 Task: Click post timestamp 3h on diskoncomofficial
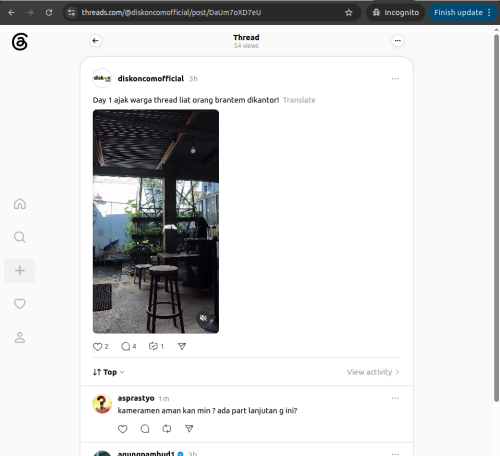[193, 79]
